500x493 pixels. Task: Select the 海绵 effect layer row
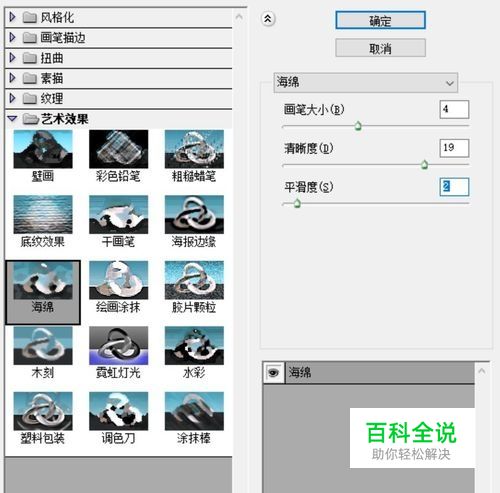[x=368, y=373]
